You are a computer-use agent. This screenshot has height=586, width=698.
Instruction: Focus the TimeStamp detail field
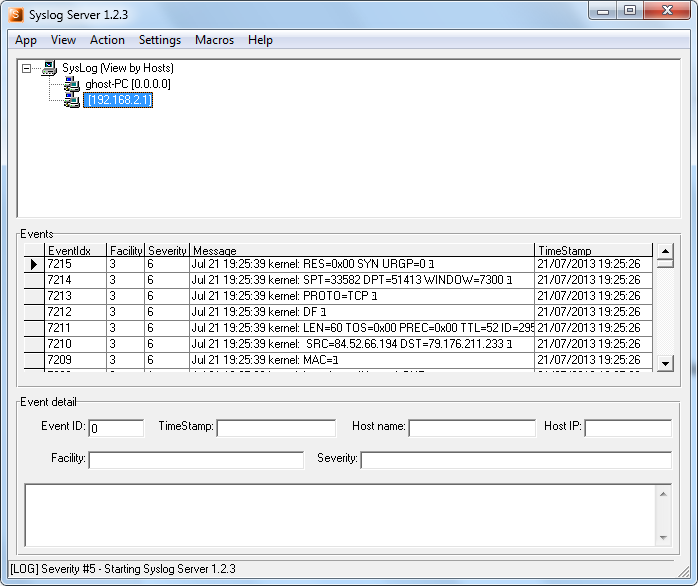pos(276,428)
